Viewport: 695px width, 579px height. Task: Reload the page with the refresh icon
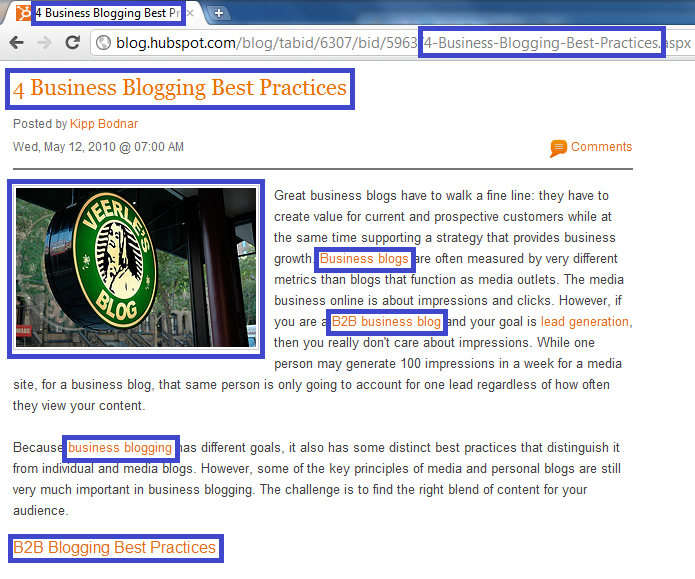point(72,42)
